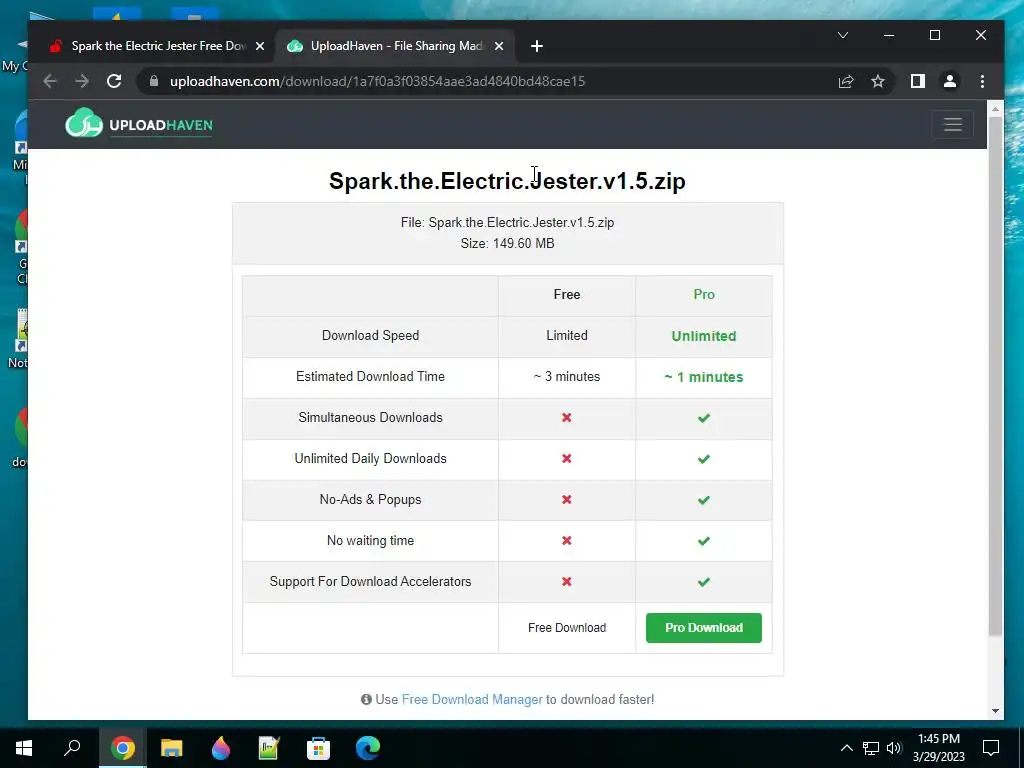Click the scroll down arrow
The image size is (1024, 768).
(x=995, y=711)
